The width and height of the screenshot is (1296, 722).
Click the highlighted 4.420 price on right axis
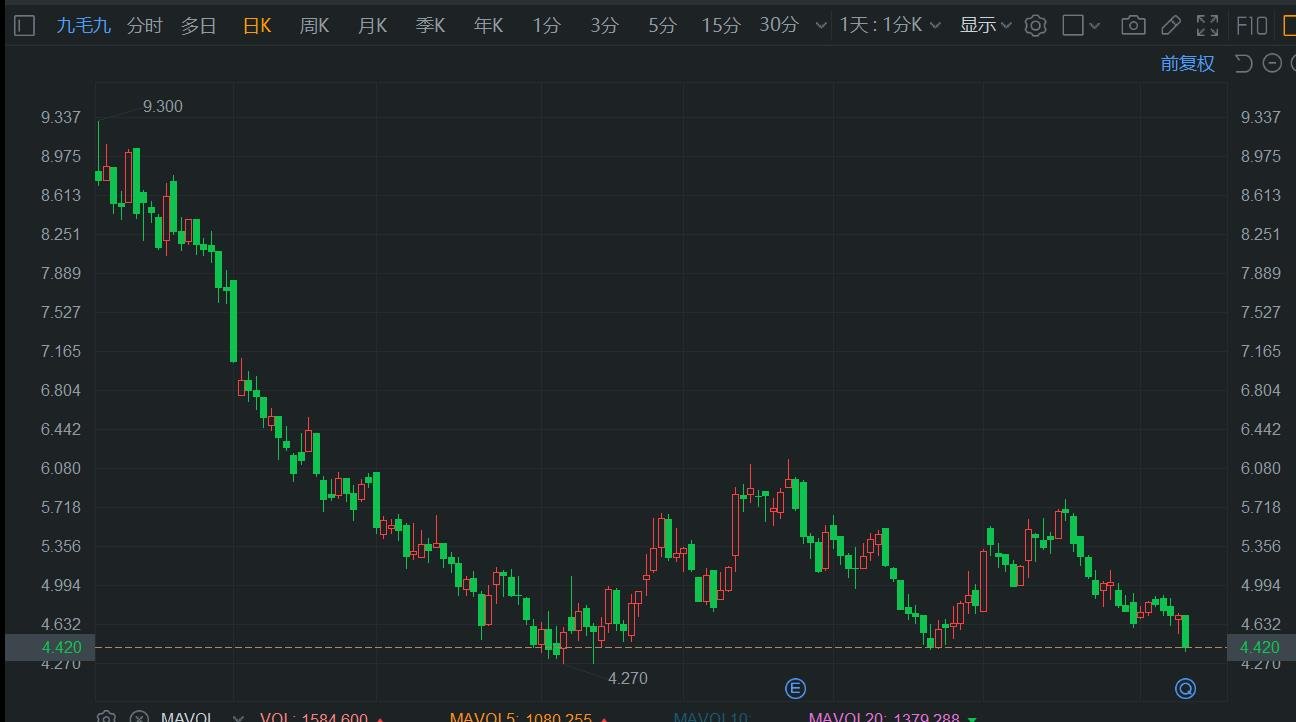(x=1260, y=647)
